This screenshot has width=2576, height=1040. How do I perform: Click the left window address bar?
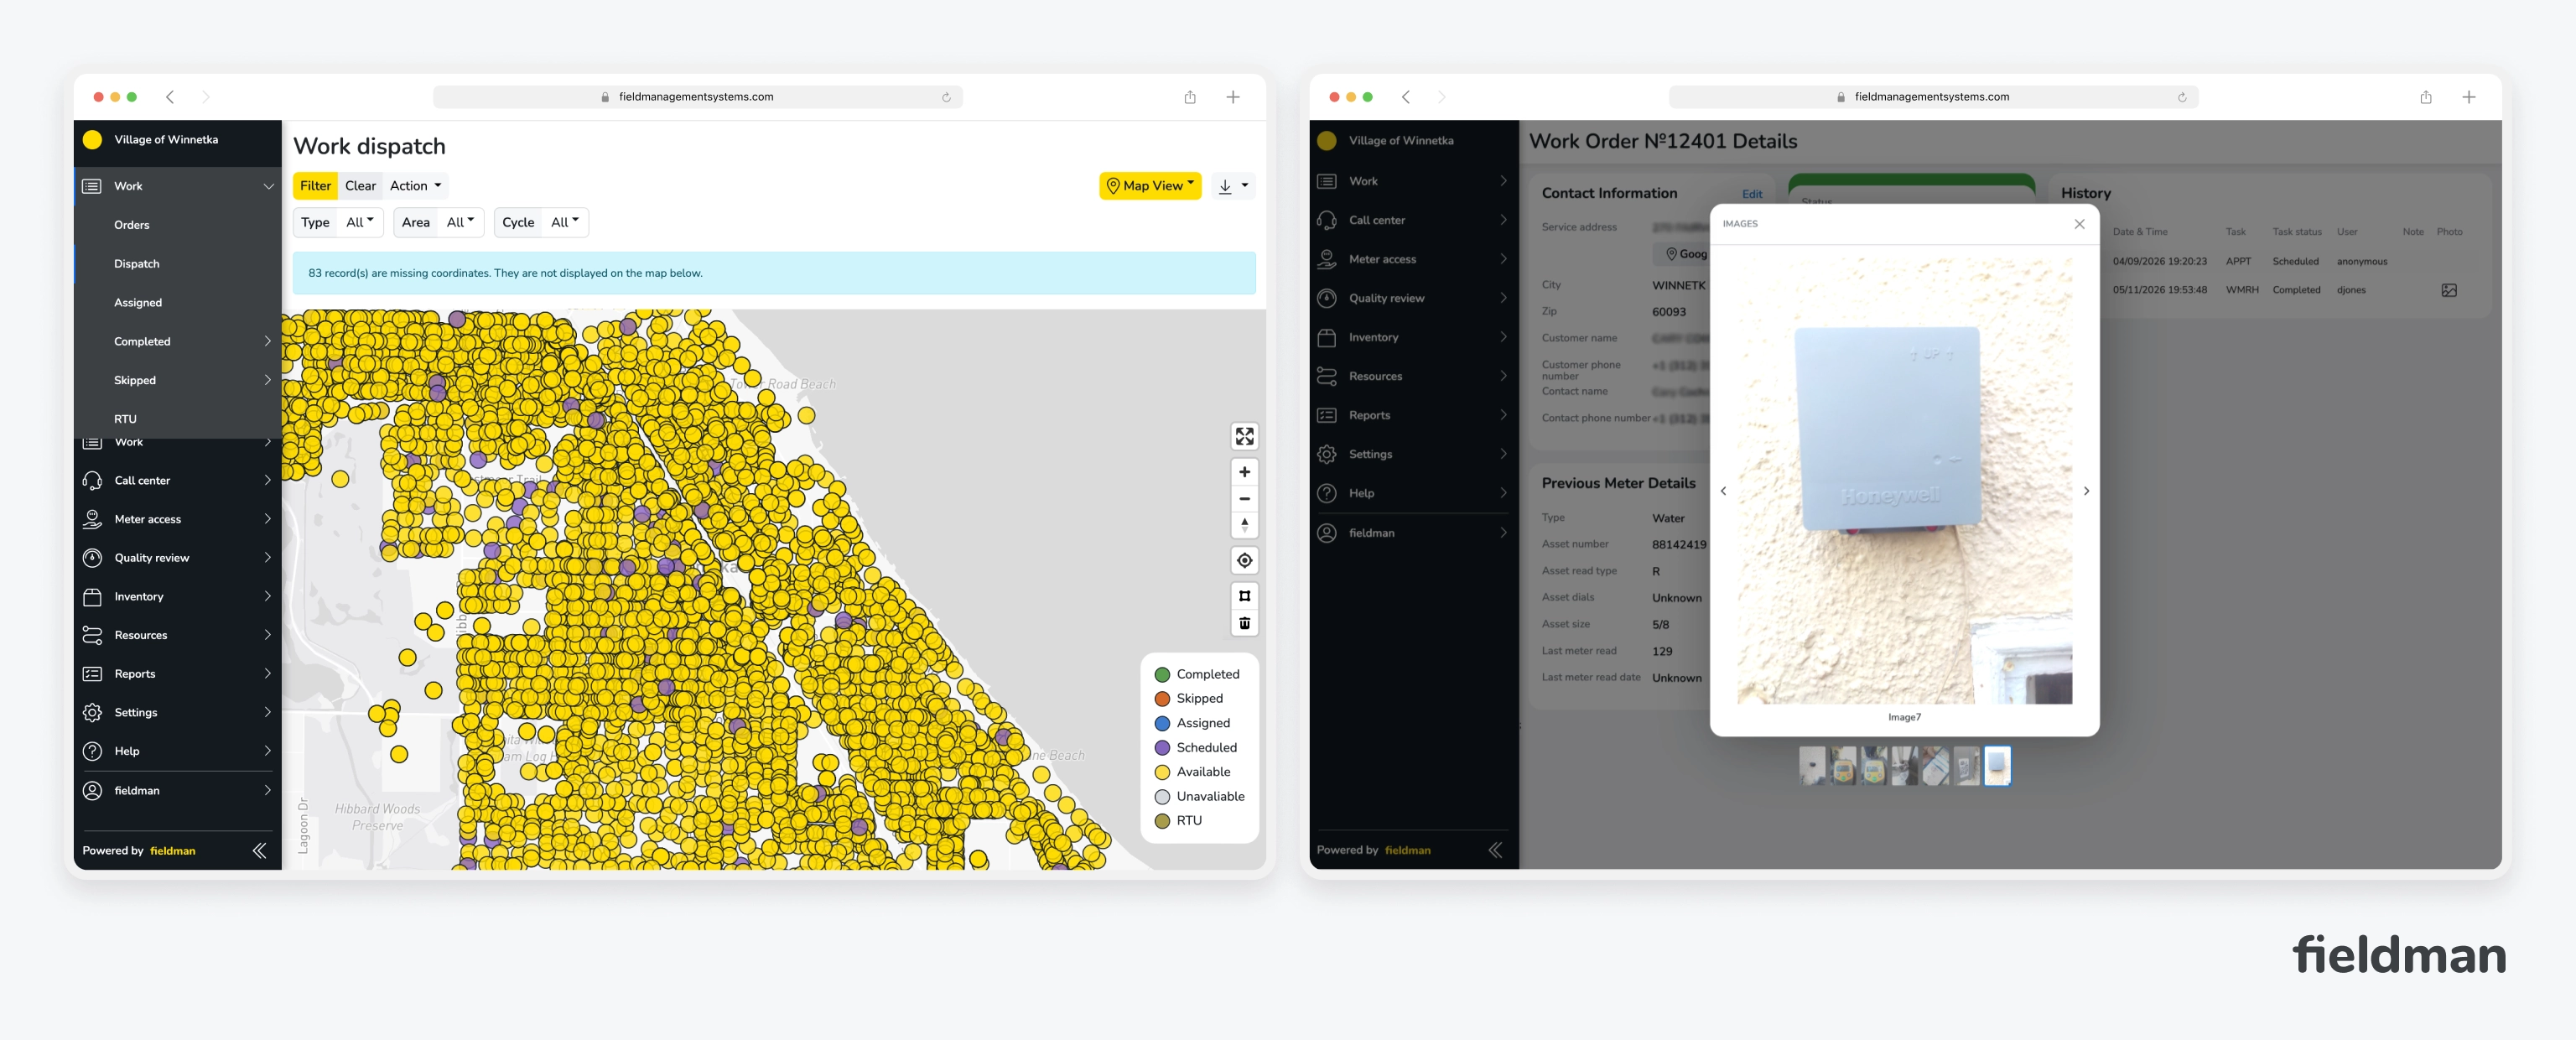click(697, 97)
